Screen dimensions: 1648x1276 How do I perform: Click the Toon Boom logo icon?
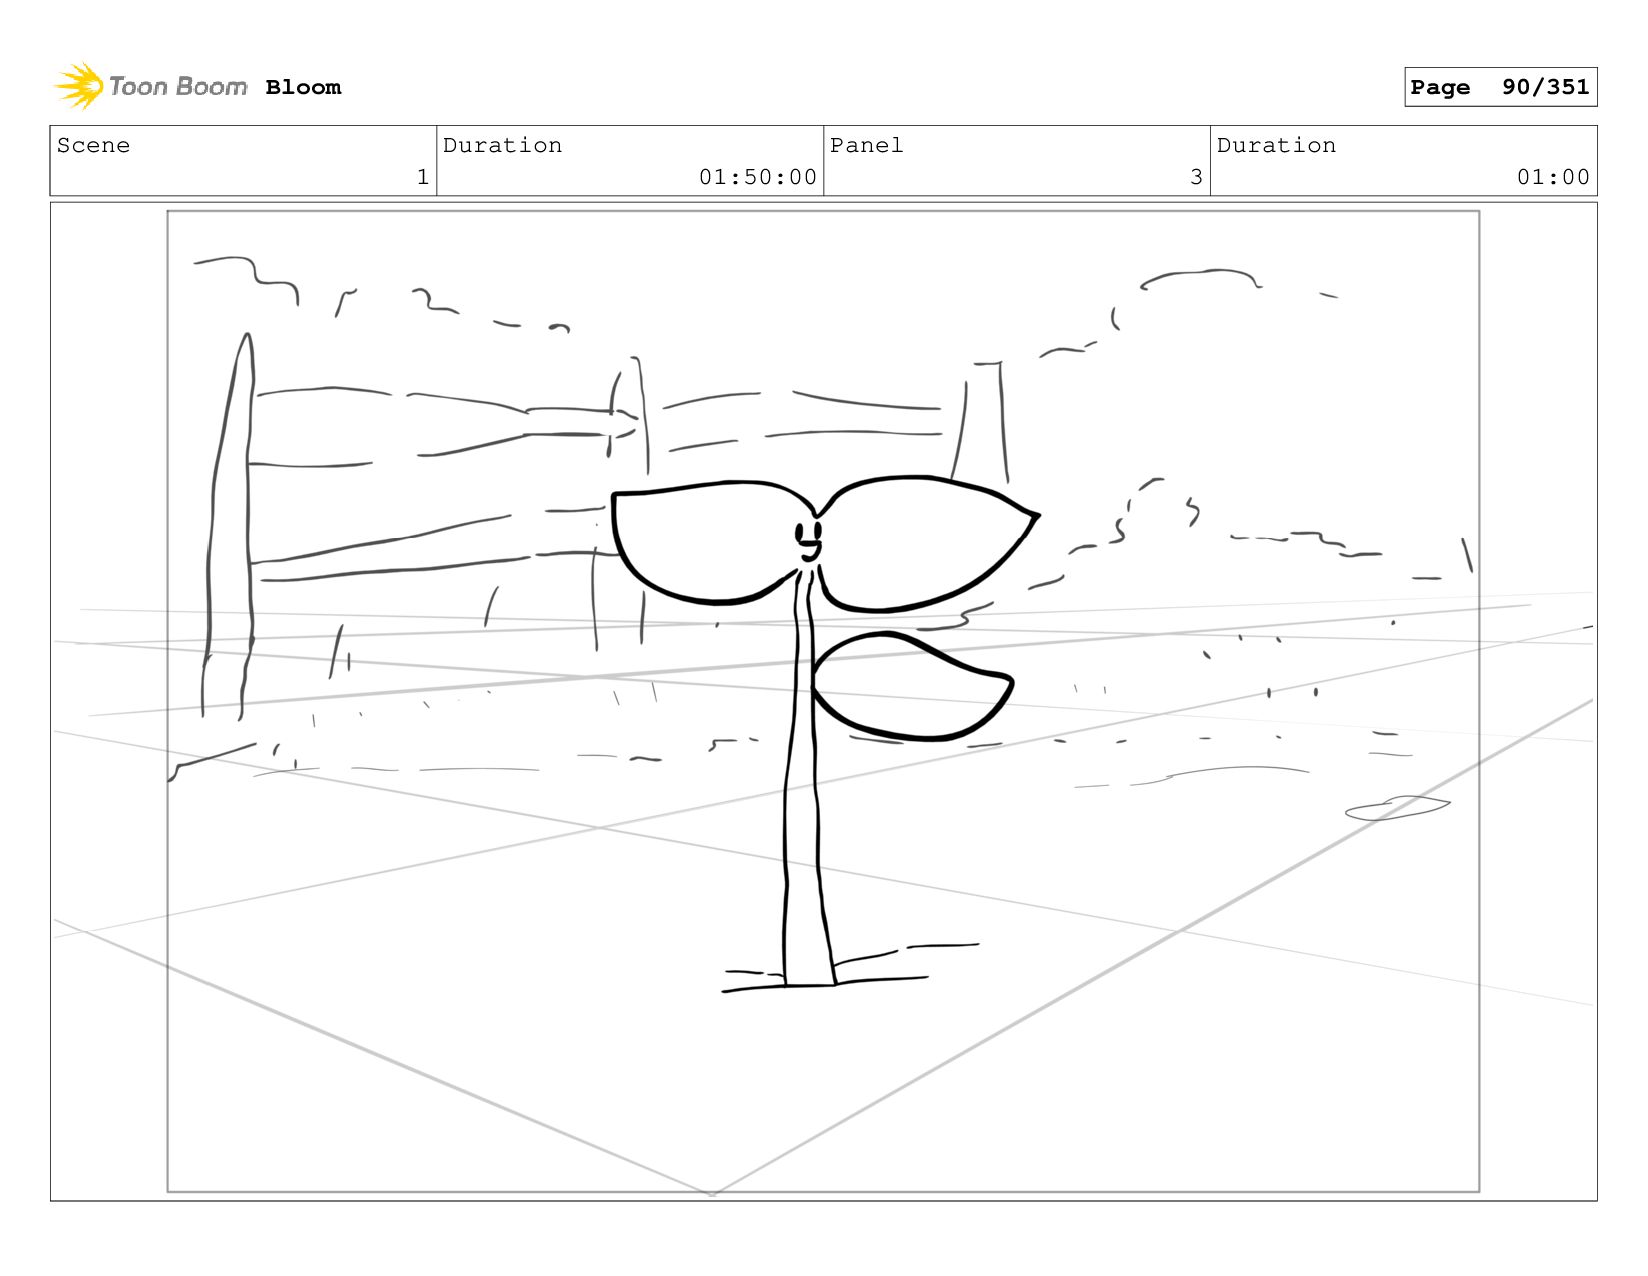coord(79,86)
